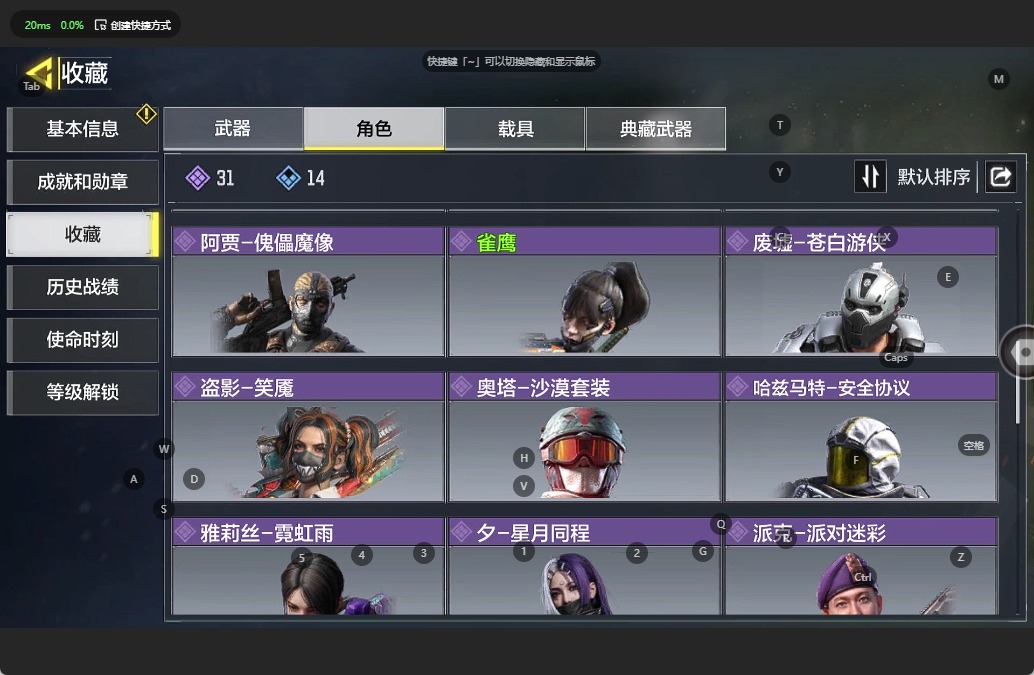Click the blue diamond counter showing 14
The image size is (1034, 675).
click(x=301, y=178)
